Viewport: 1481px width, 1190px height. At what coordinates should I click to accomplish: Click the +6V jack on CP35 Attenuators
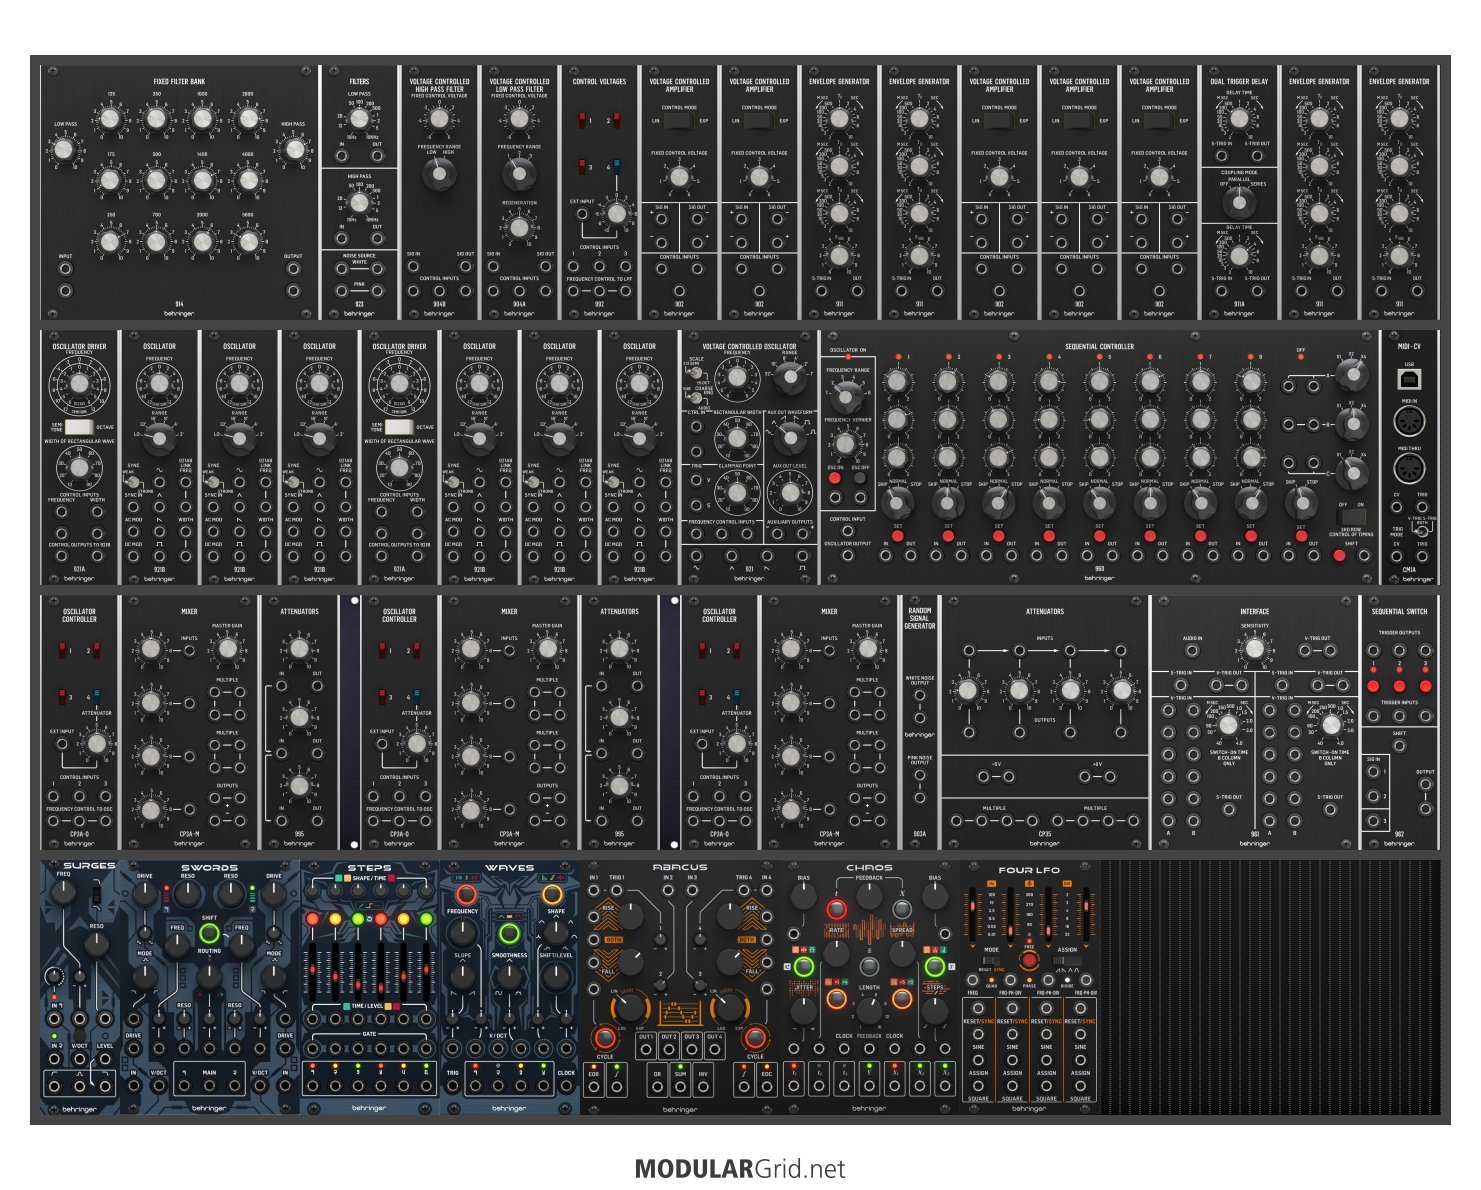1087,776
